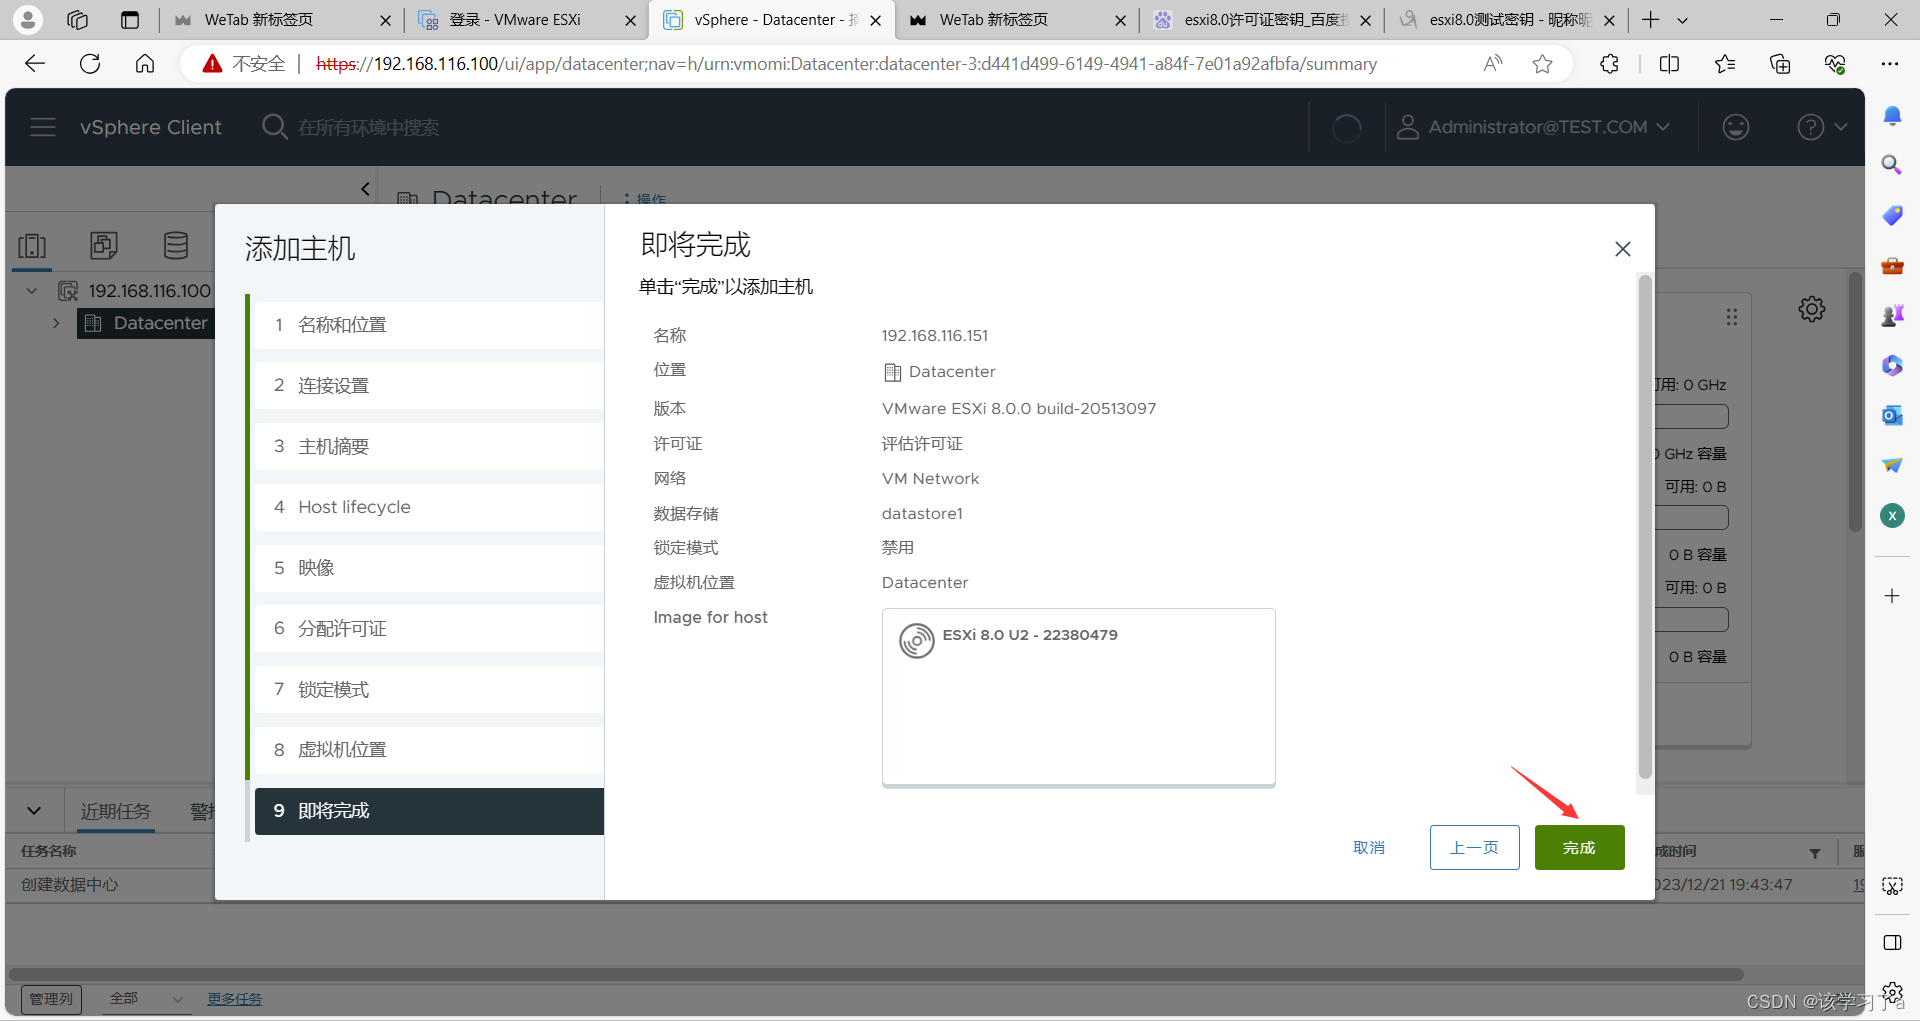Open the browser settings ellipsis menu
Viewport: 1920px width, 1021px height.
tap(1889, 64)
